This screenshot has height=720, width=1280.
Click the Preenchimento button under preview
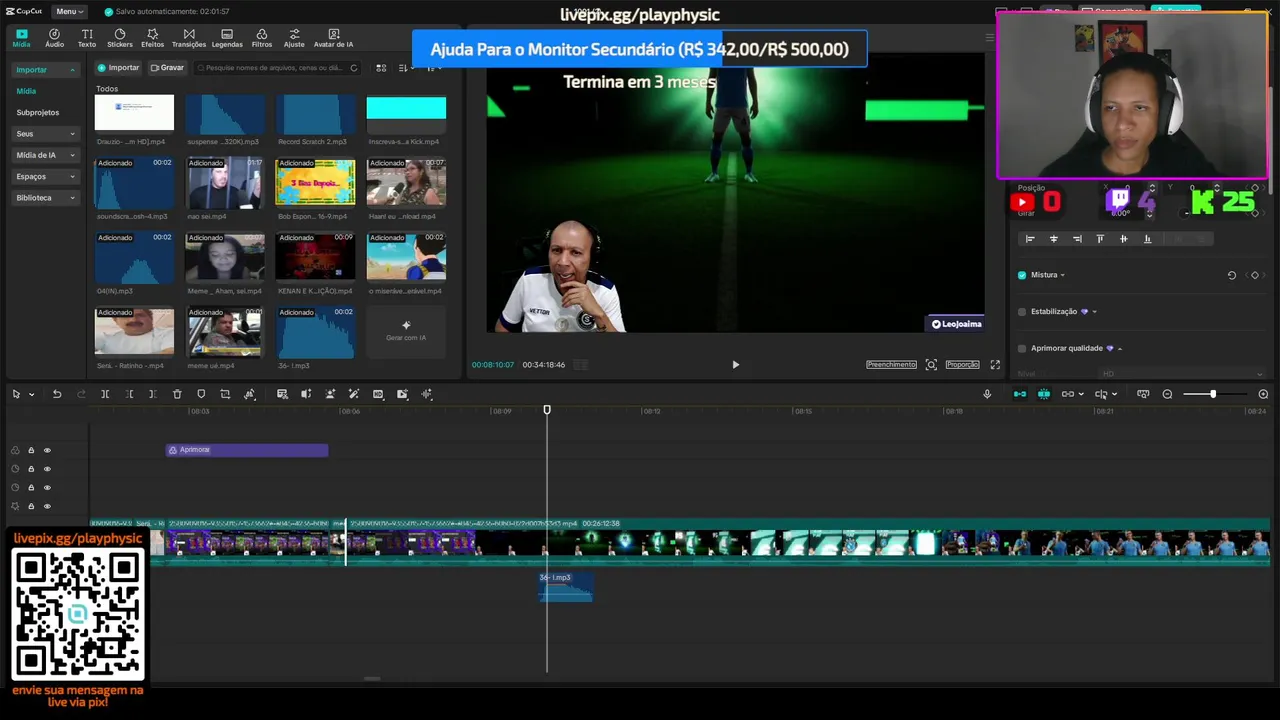pos(891,365)
